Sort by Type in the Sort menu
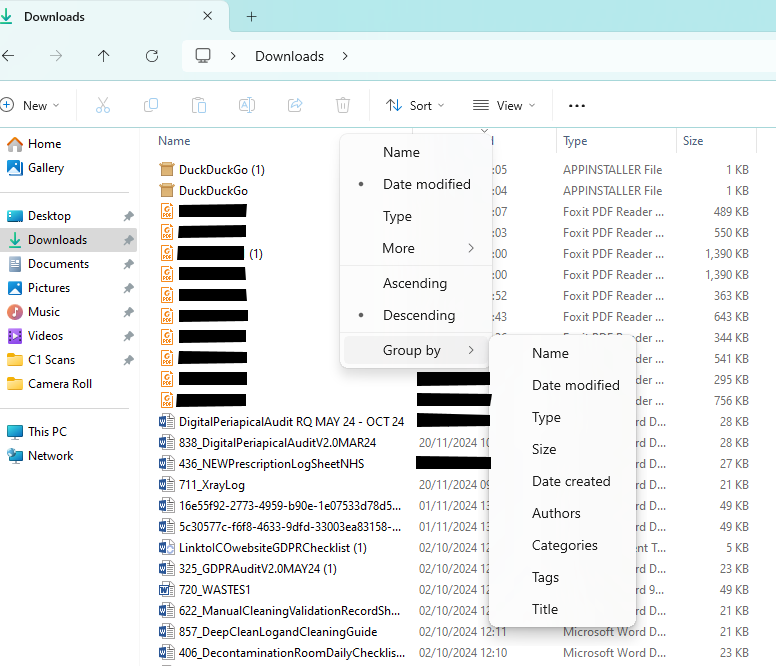The height and width of the screenshot is (666, 776). click(x=416, y=216)
